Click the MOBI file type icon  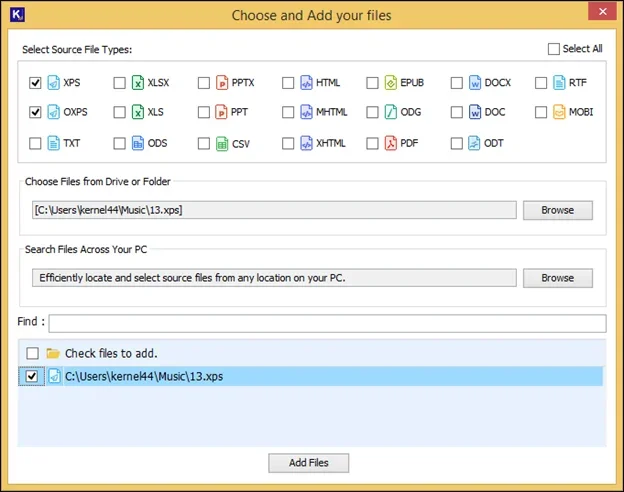559,112
